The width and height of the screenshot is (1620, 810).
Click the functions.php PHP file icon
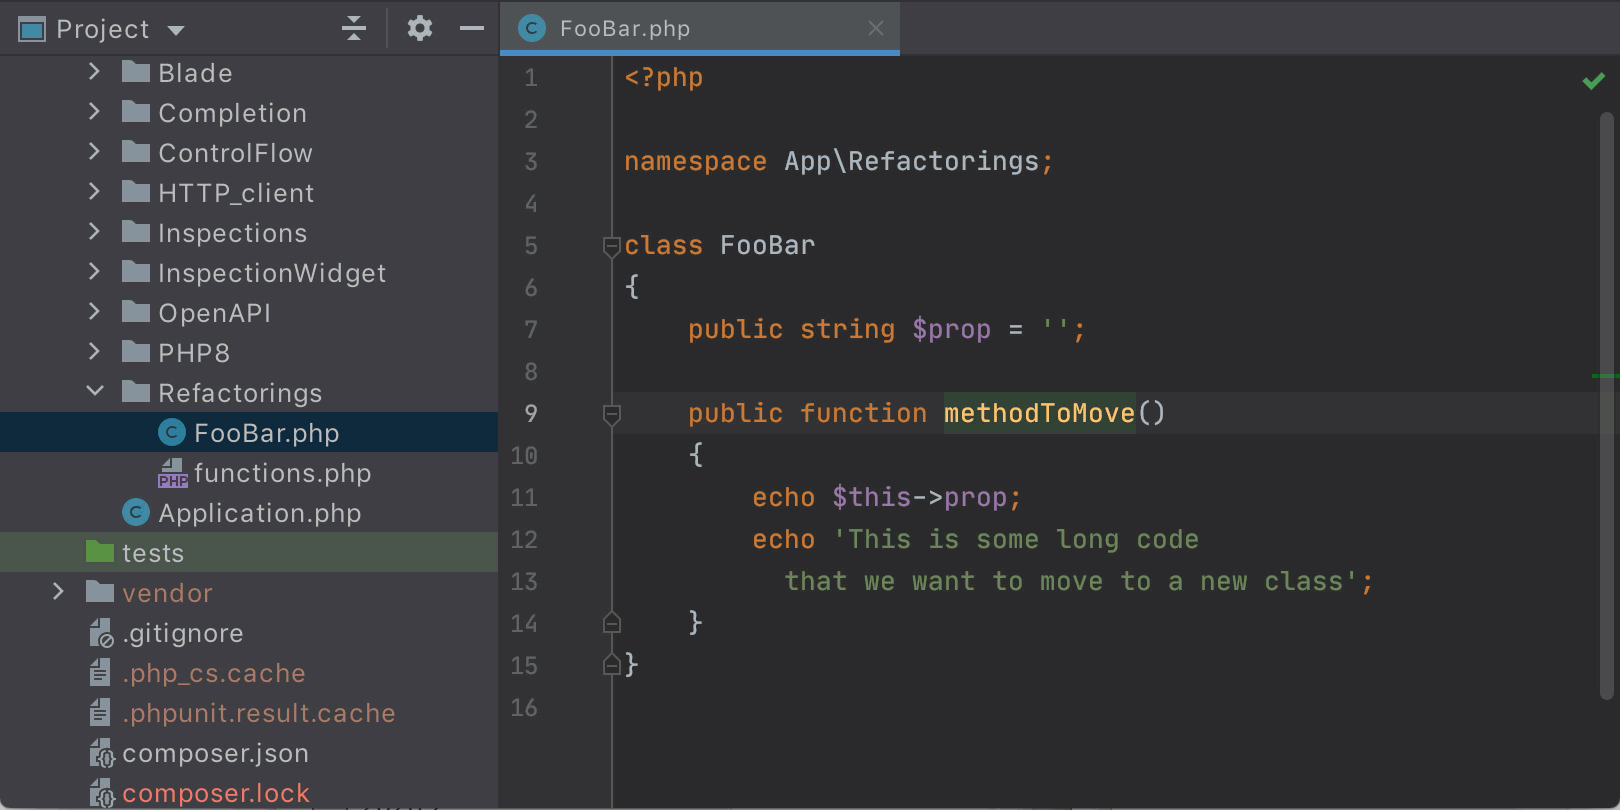coord(172,473)
